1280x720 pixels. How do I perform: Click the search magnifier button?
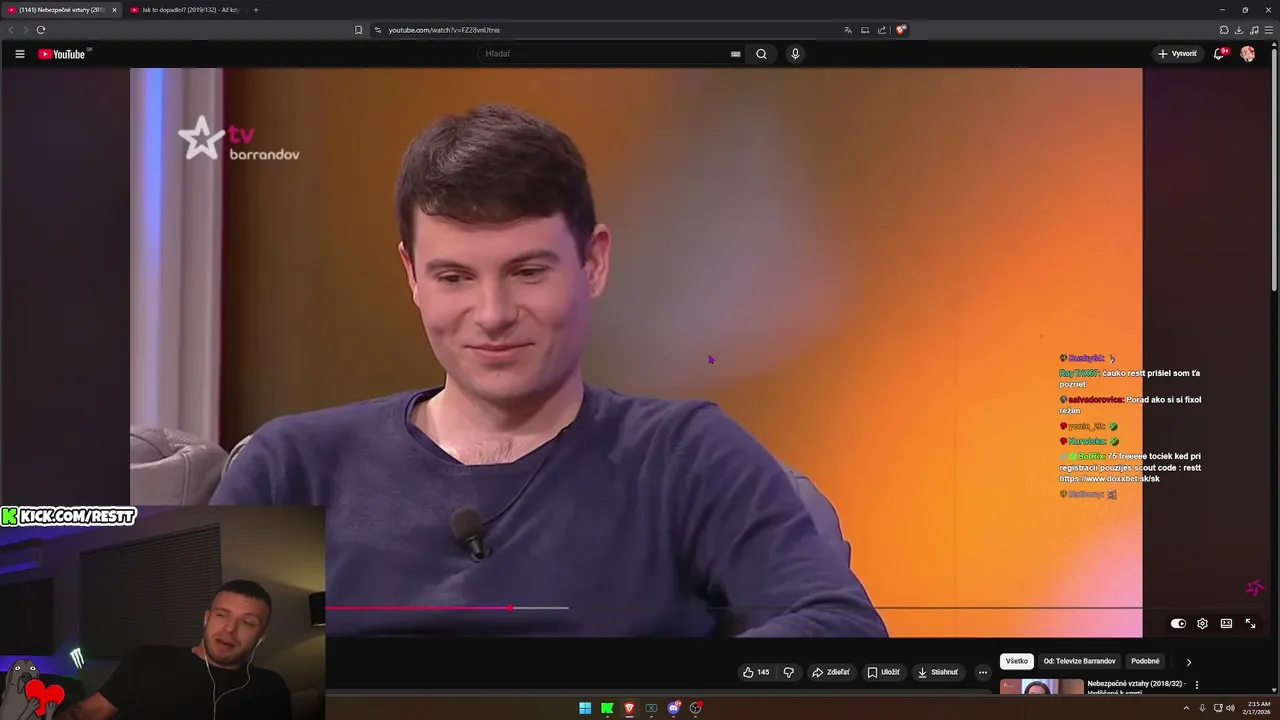pos(761,54)
